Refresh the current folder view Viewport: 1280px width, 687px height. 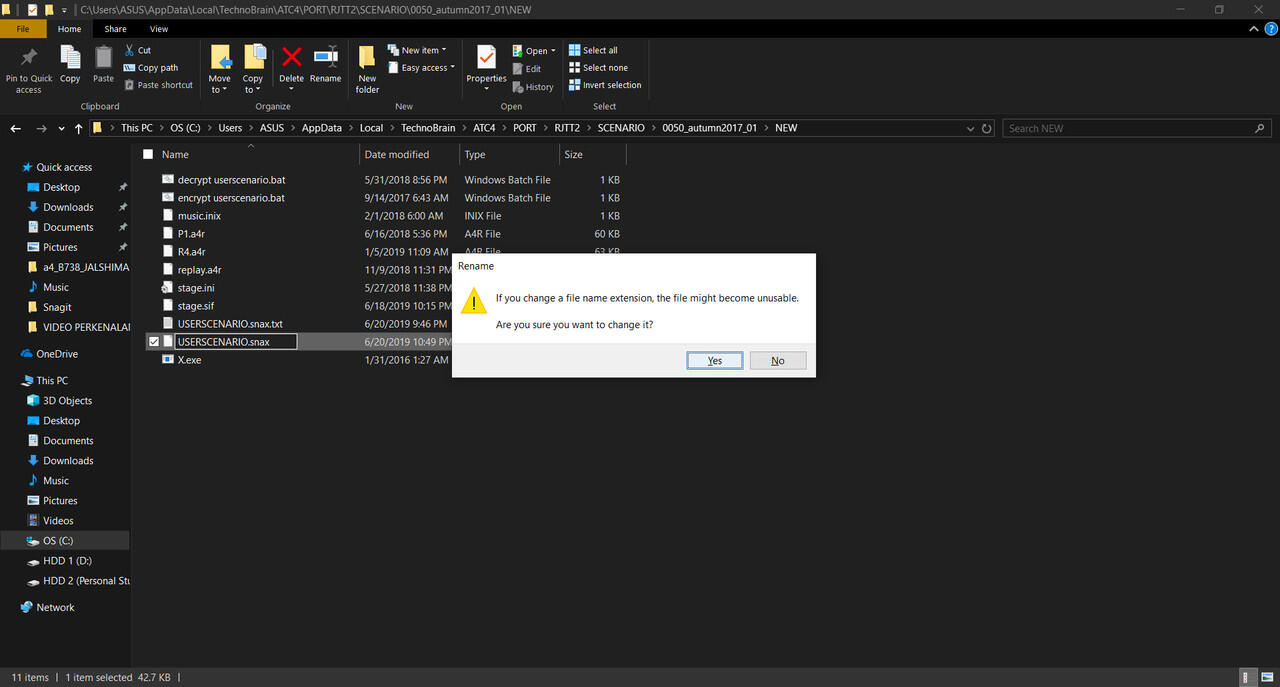(987, 128)
